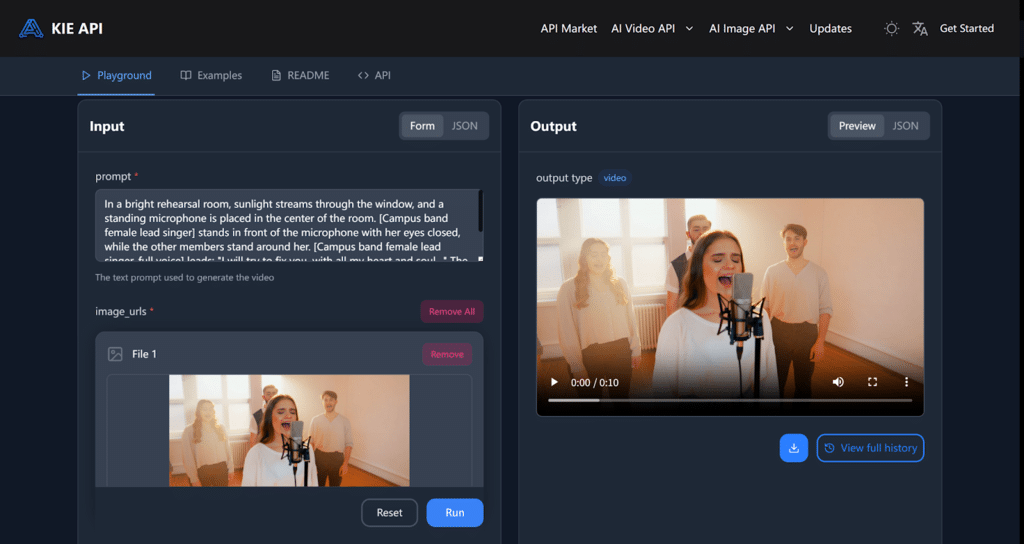Click the output type label

pyautogui.click(x=564, y=178)
